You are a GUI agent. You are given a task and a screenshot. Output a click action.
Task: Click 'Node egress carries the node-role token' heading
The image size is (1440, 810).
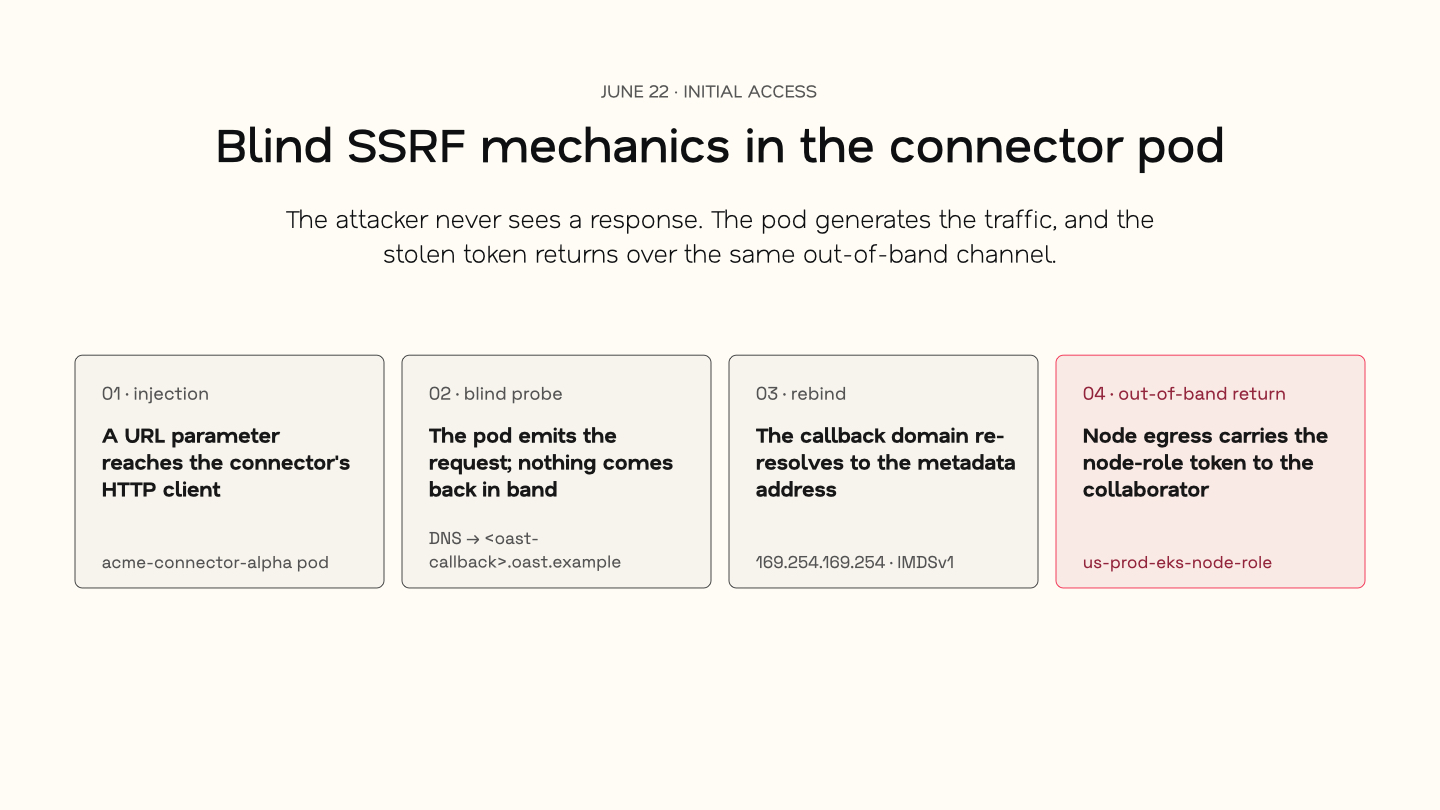pos(1205,462)
